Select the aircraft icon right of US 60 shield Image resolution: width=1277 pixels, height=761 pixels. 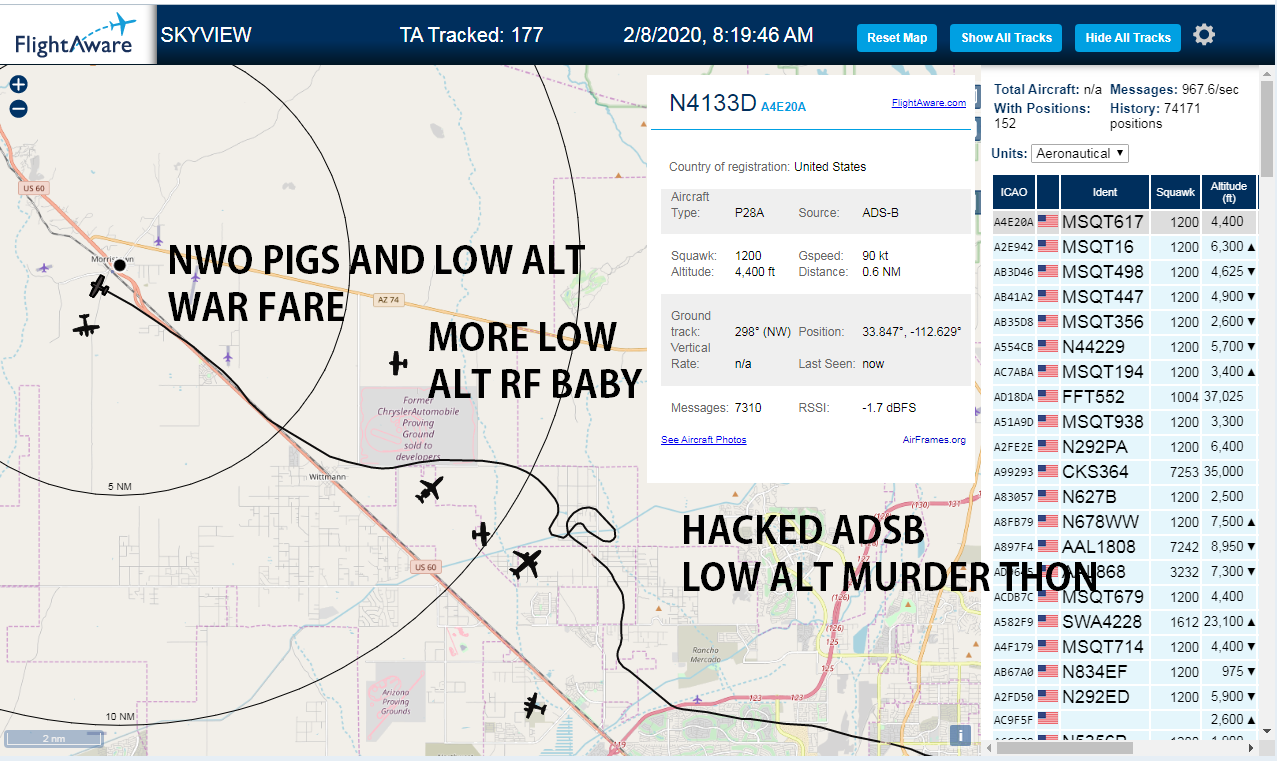(525, 564)
